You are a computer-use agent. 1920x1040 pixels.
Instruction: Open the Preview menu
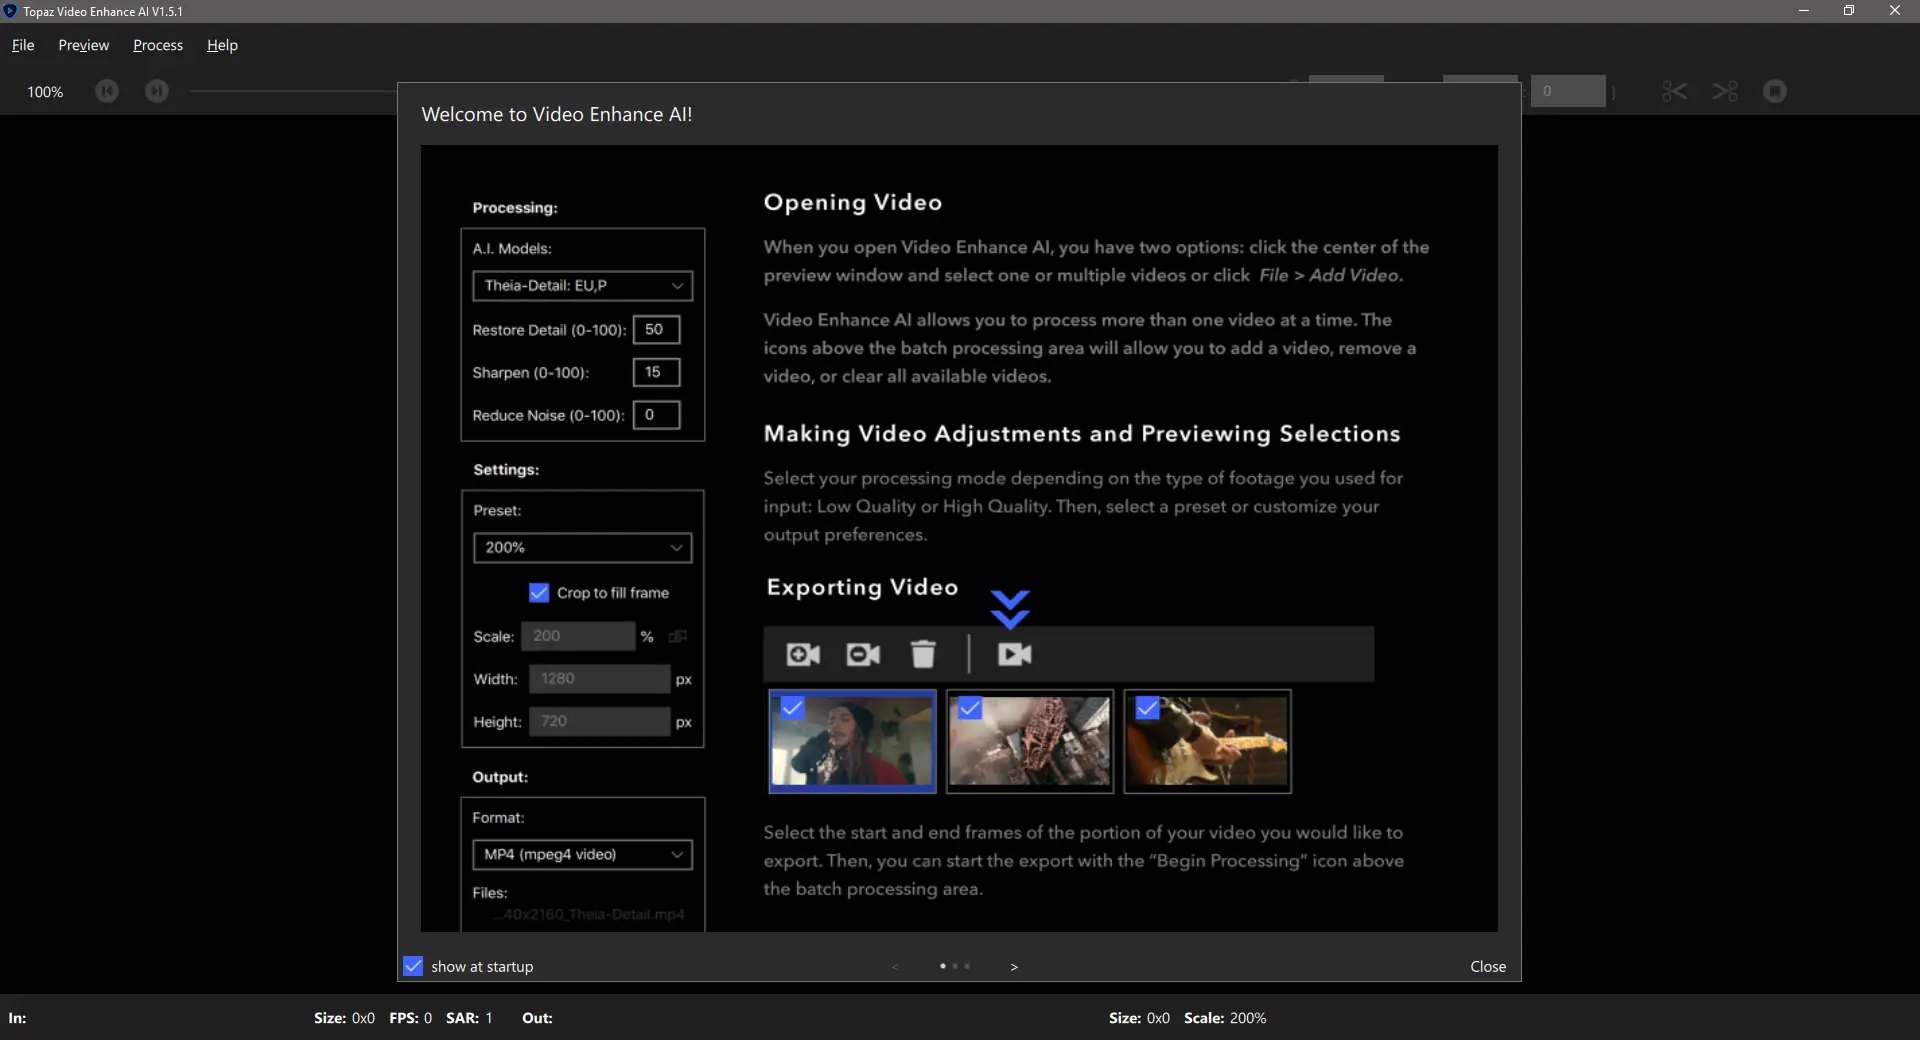coord(83,45)
